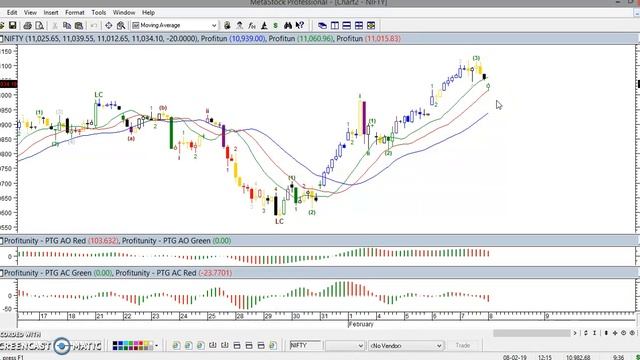Click the Tile windows in grid icon
This screenshot has width=640, height=360.
point(359,25)
